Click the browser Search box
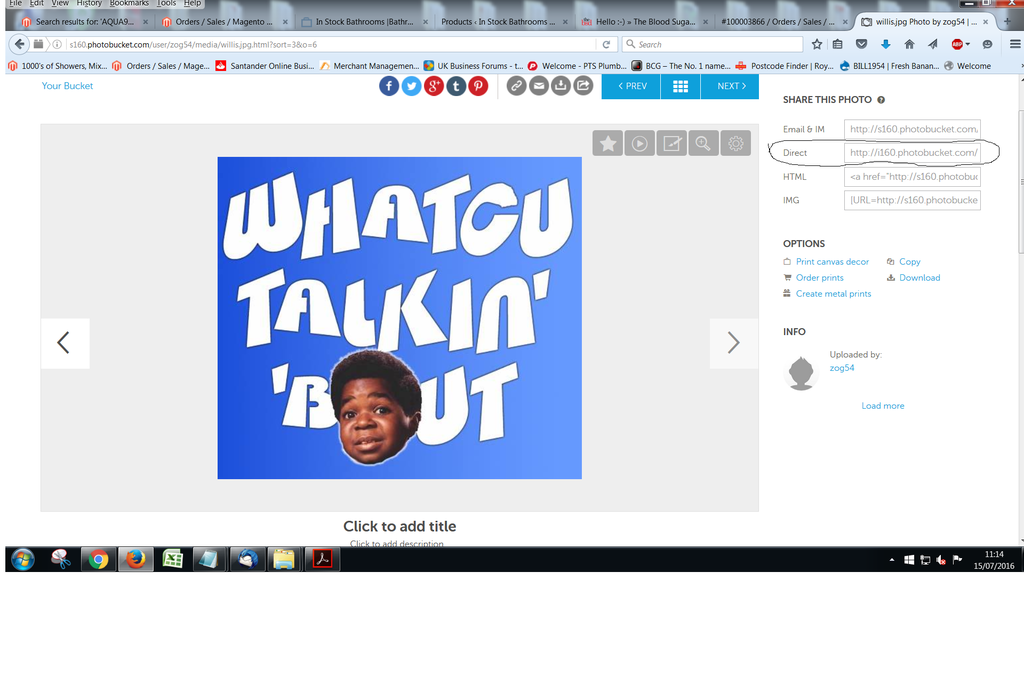Viewport: 1024px width, 683px height. 712,44
